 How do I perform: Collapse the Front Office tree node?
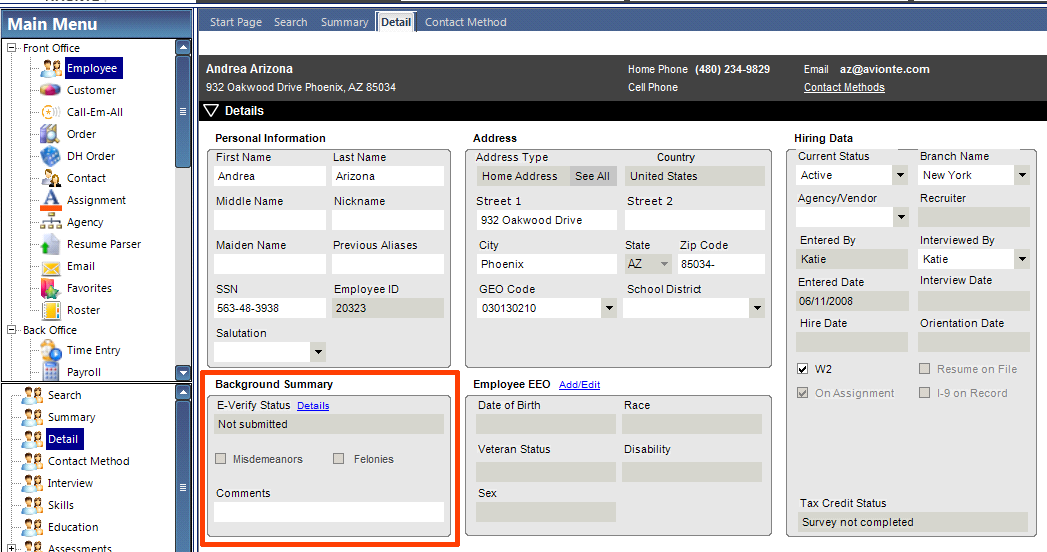click(x=11, y=48)
